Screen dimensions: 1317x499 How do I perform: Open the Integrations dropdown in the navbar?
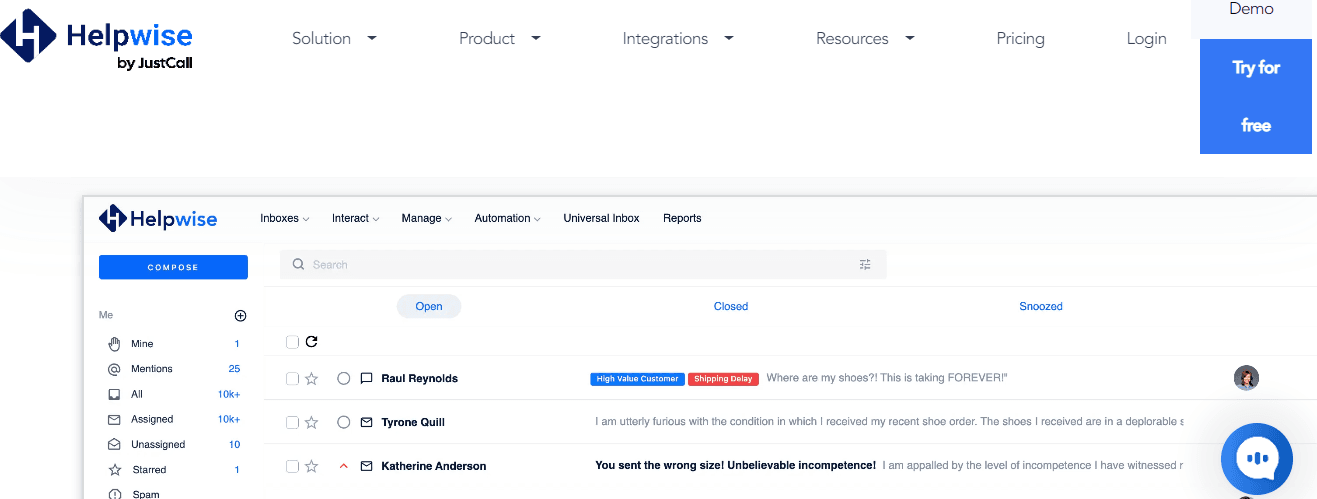coord(677,39)
